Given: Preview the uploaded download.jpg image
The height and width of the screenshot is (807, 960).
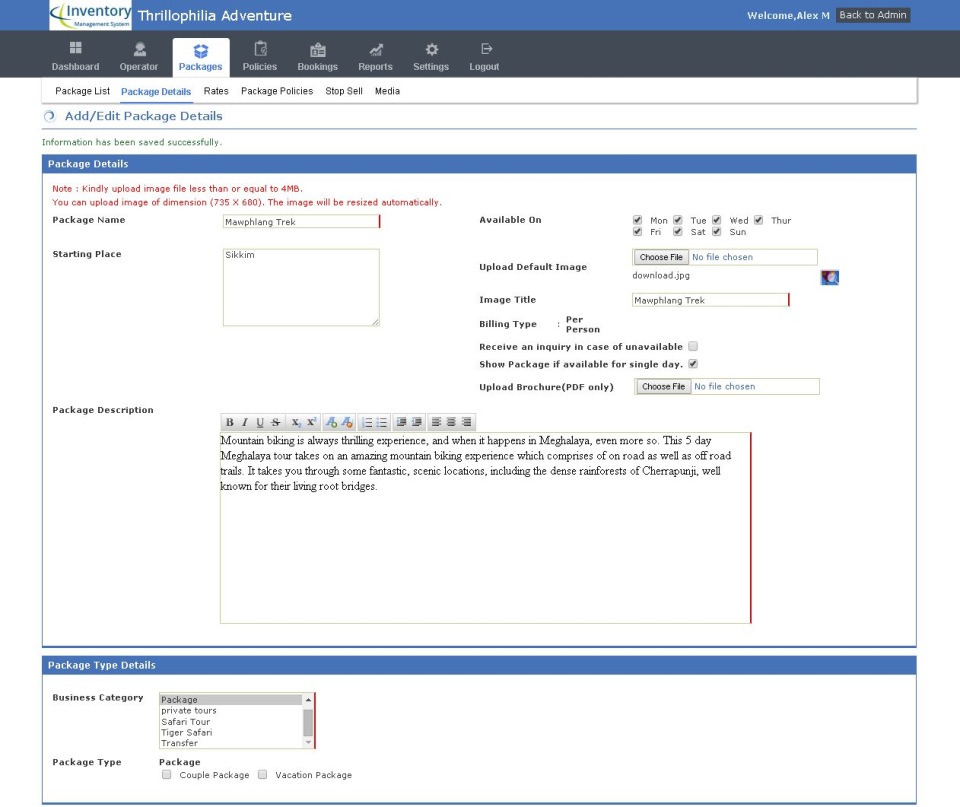Looking at the screenshot, I should point(828,277).
